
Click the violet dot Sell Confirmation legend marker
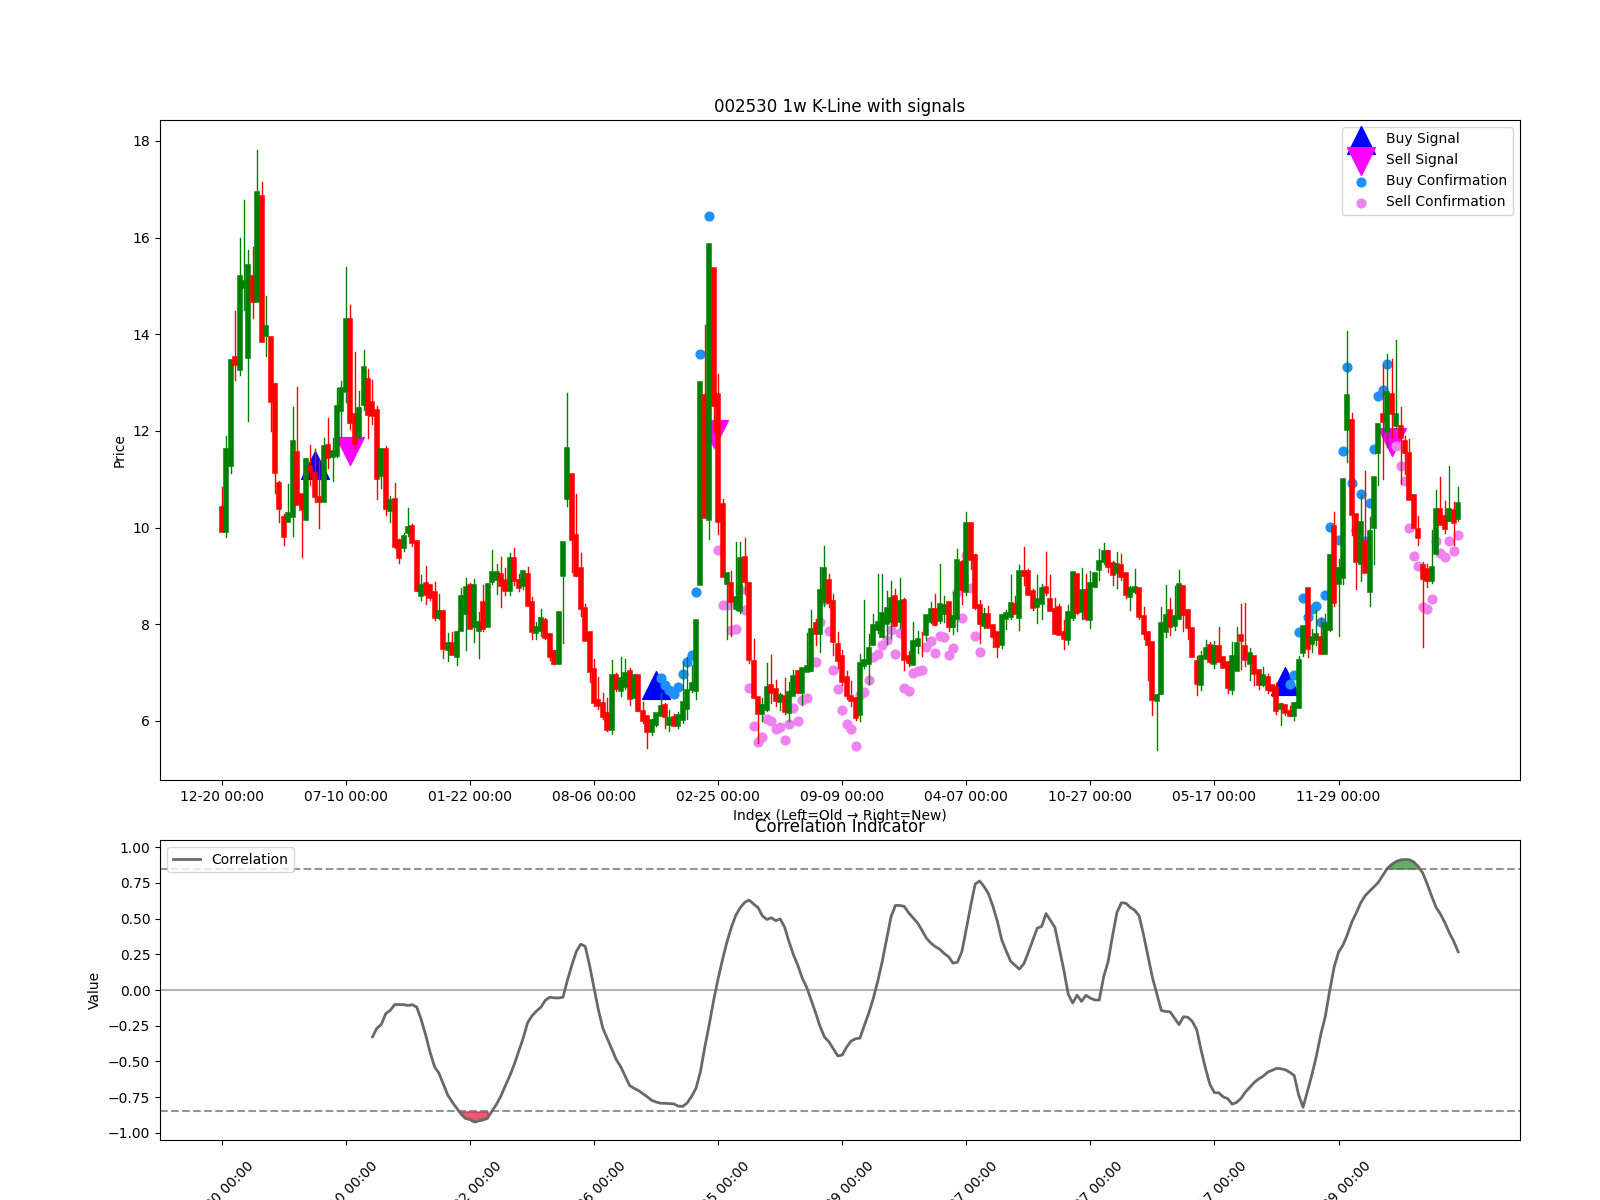pyautogui.click(x=1361, y=203)
